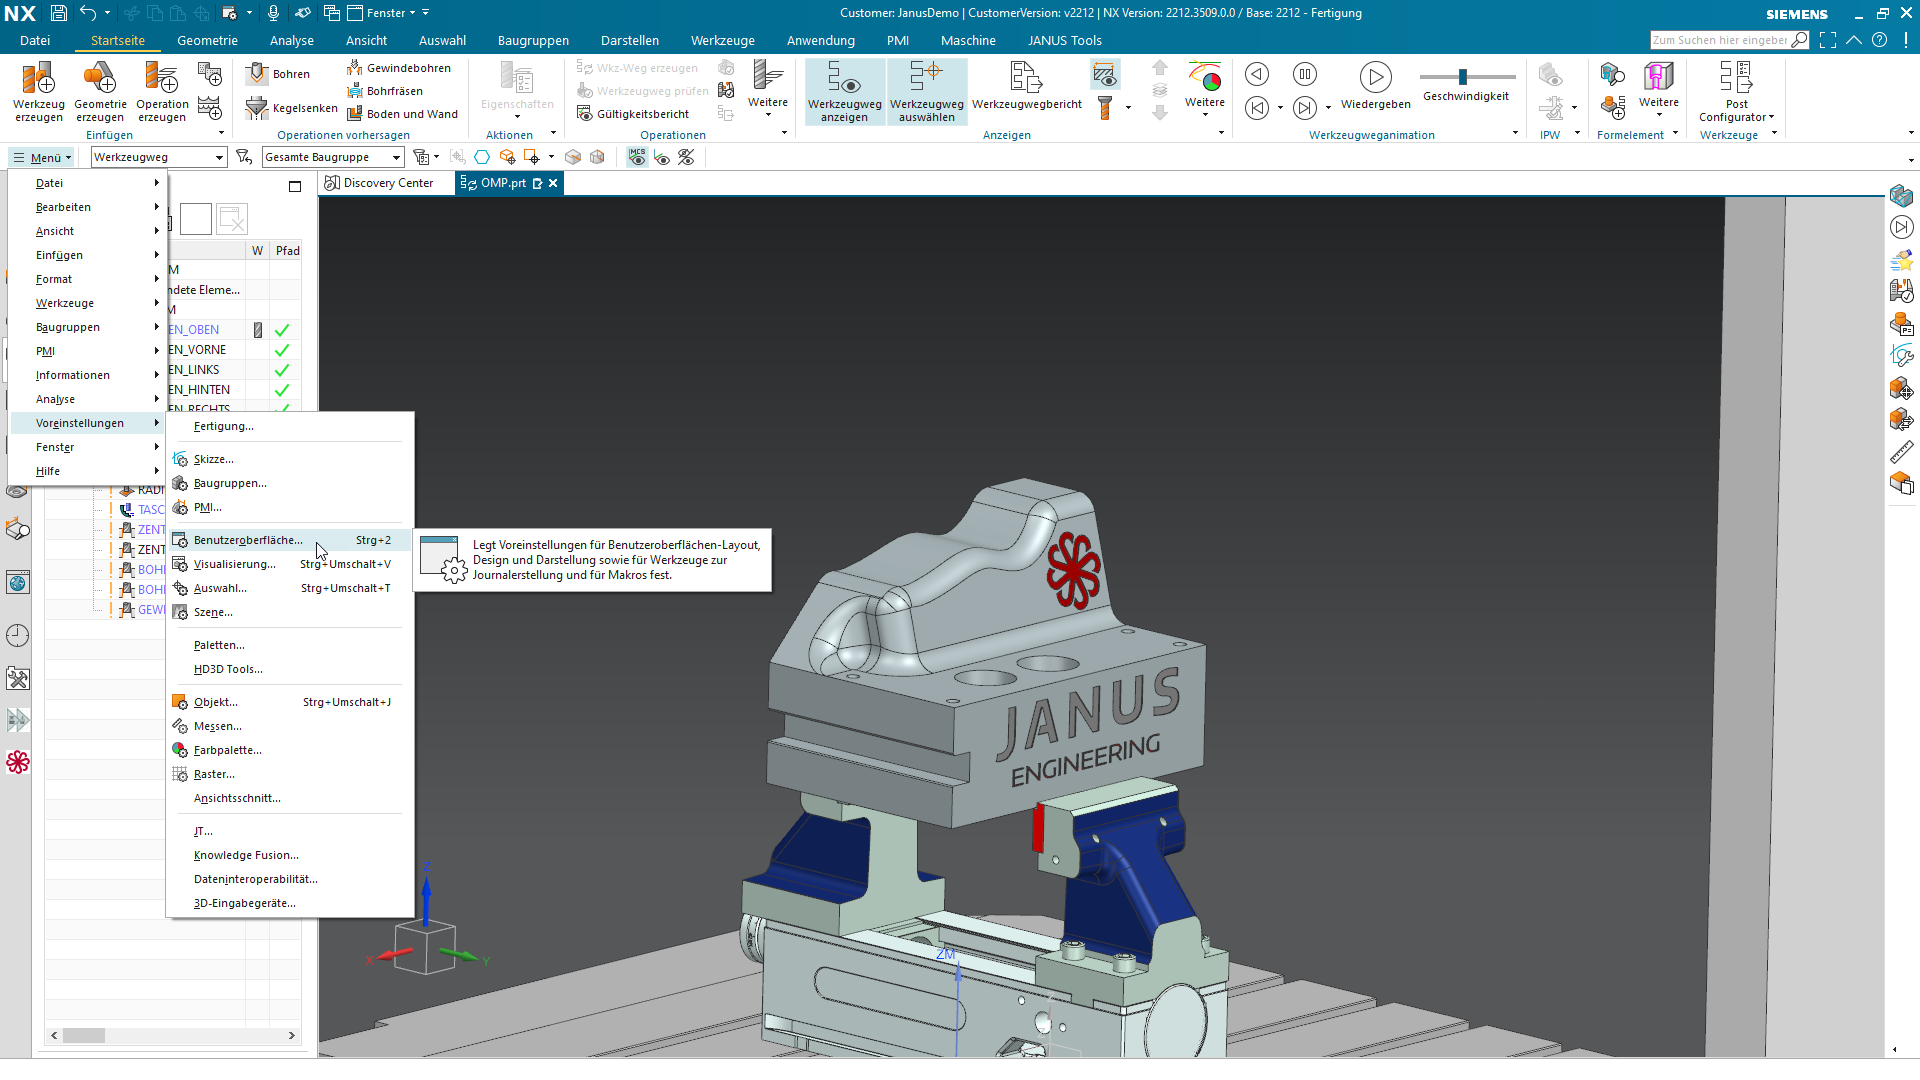Click the microphone voice command icon
The height and width of the screenshot is (1080, 1920).
(273, 13)
